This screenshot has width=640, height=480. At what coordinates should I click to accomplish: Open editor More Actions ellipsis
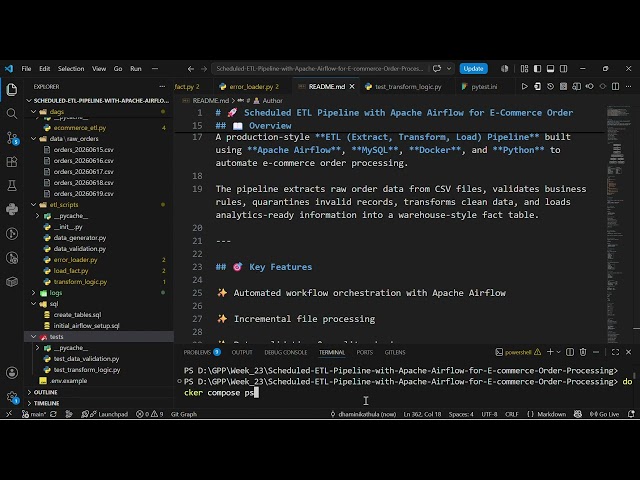(629, 87)
